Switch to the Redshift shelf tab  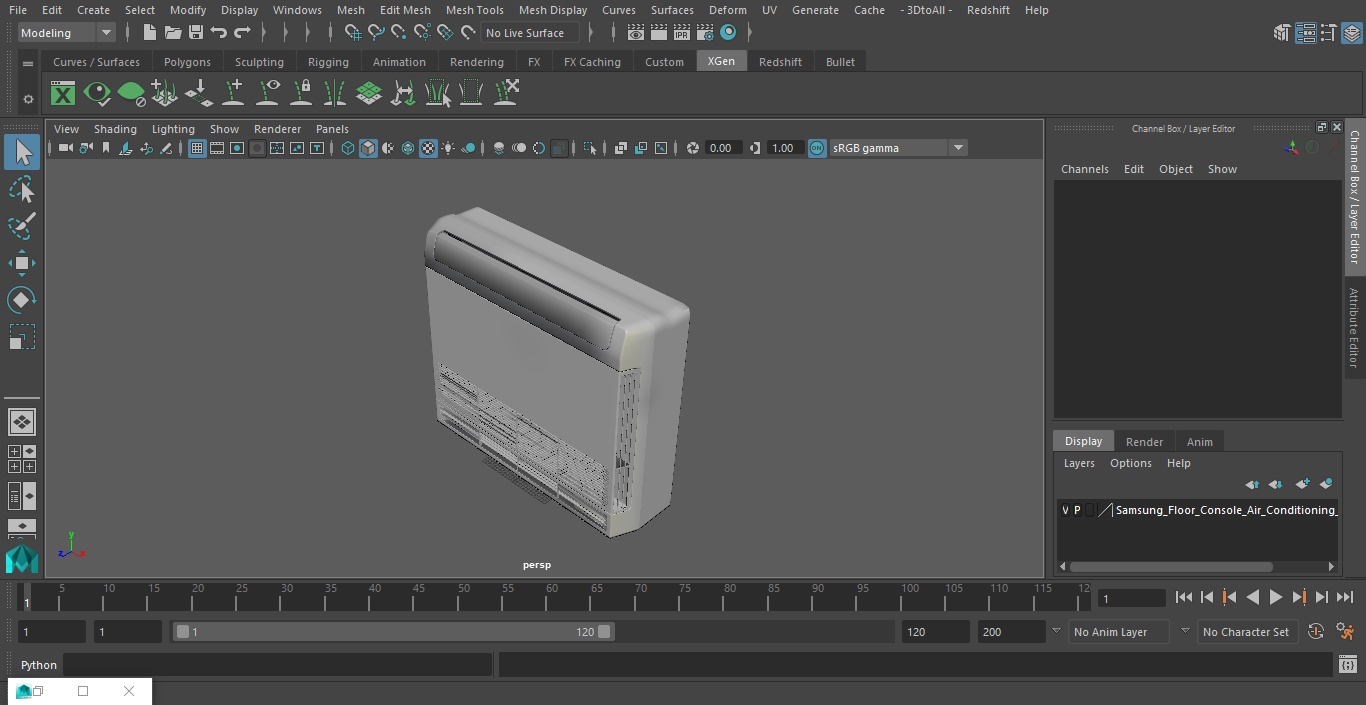[780, 62]
